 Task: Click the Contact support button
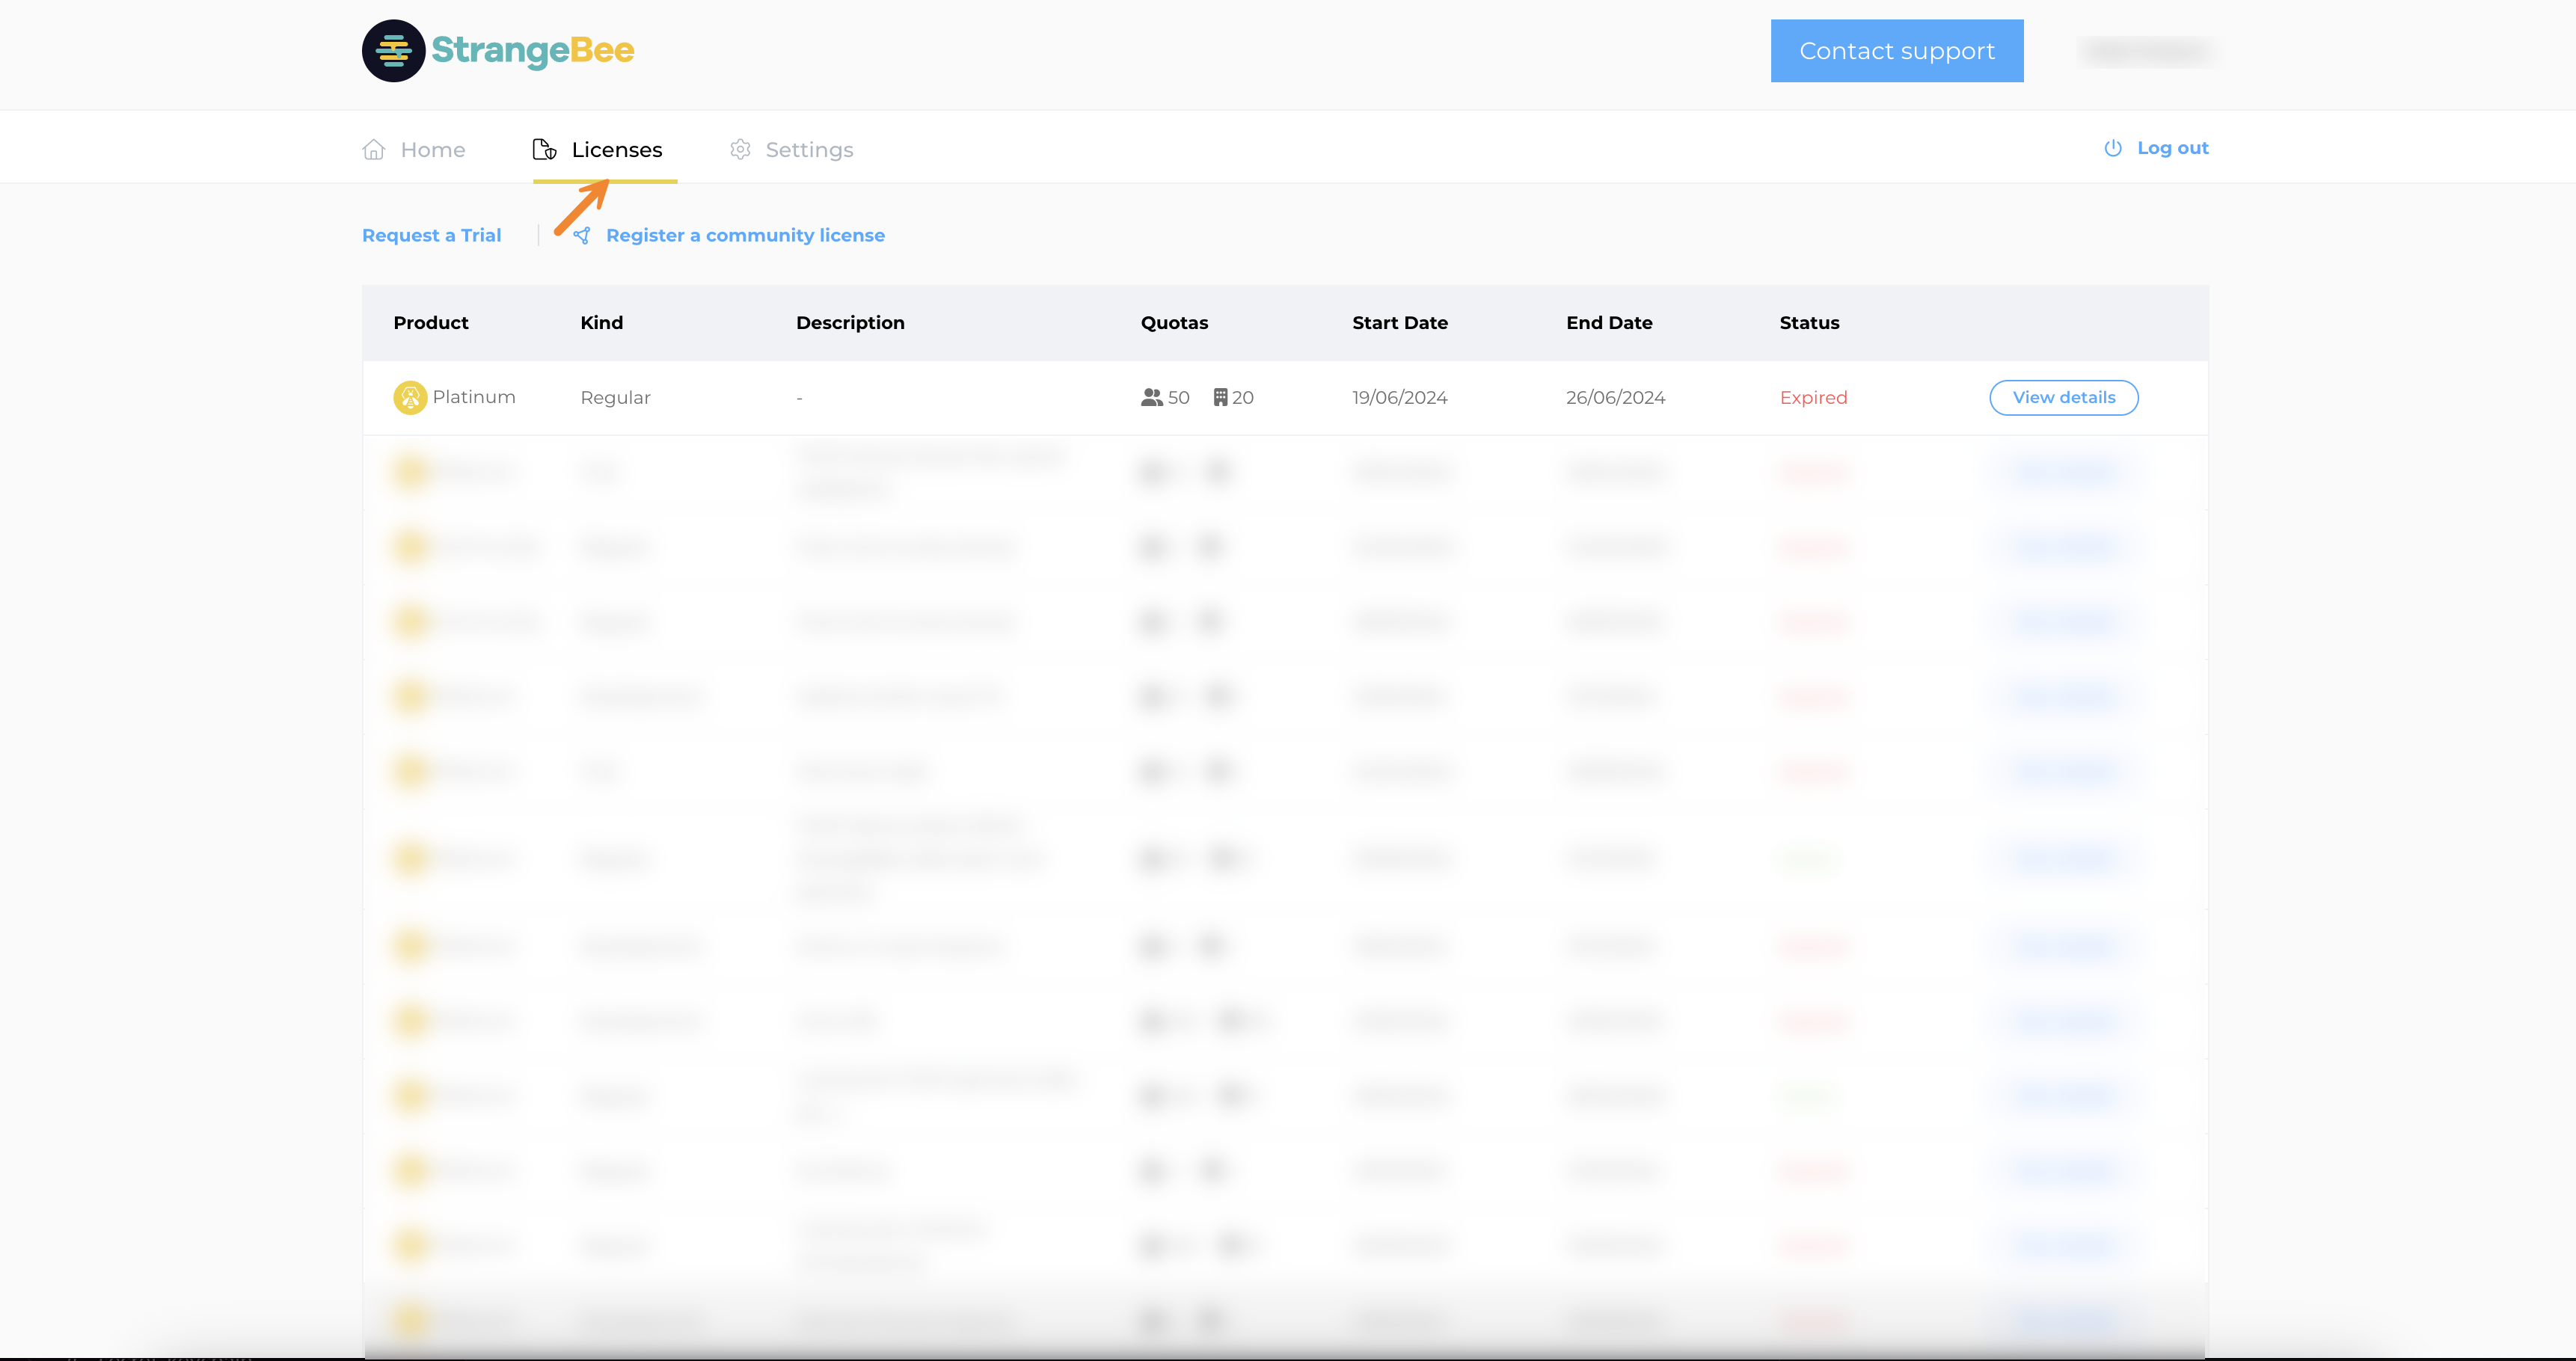click(1897, 51)
